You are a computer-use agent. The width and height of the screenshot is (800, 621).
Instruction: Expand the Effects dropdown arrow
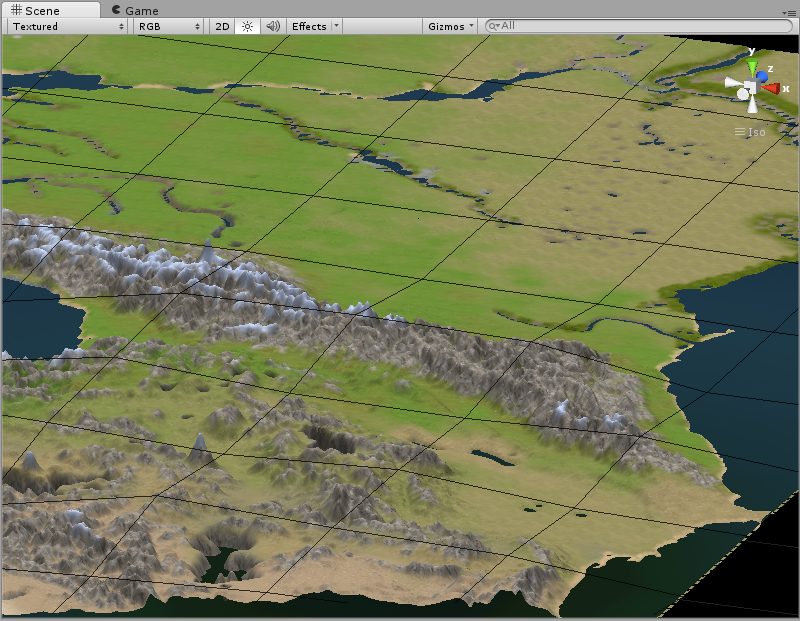335,27
